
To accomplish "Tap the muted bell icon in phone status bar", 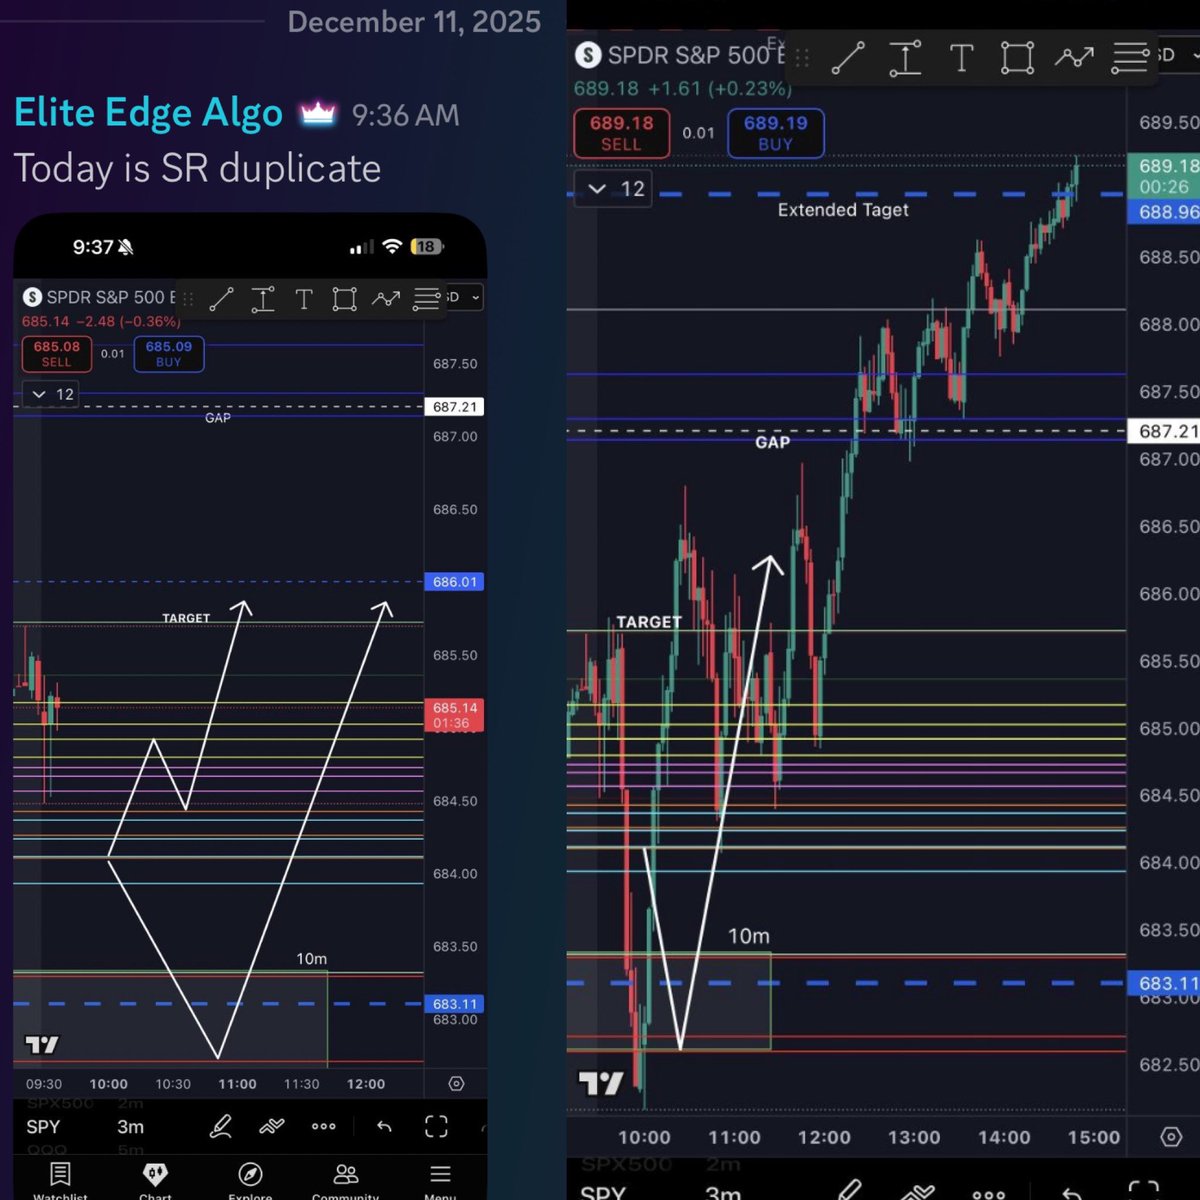I will pyautogui.click(x=126, y=247).
